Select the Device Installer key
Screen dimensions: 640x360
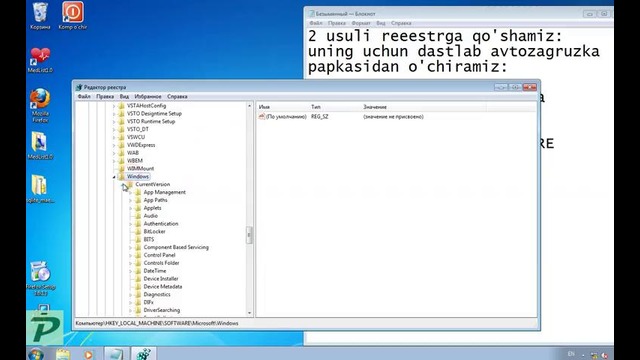click(161, 279)
